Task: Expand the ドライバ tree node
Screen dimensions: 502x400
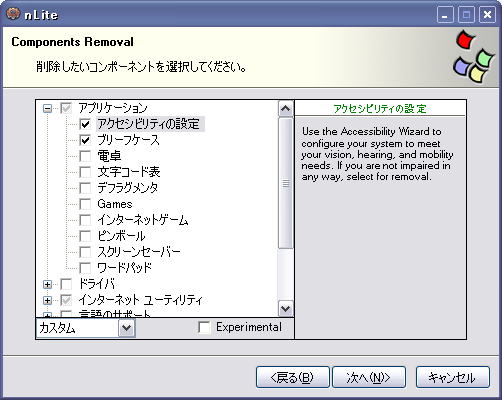Action: tap(48, 284)
